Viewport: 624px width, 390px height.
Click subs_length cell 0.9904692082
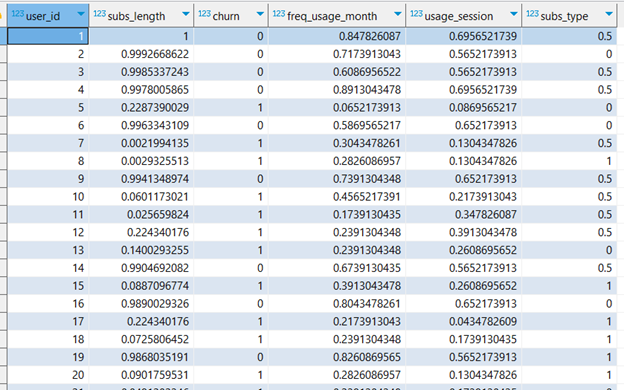point(141,268)
